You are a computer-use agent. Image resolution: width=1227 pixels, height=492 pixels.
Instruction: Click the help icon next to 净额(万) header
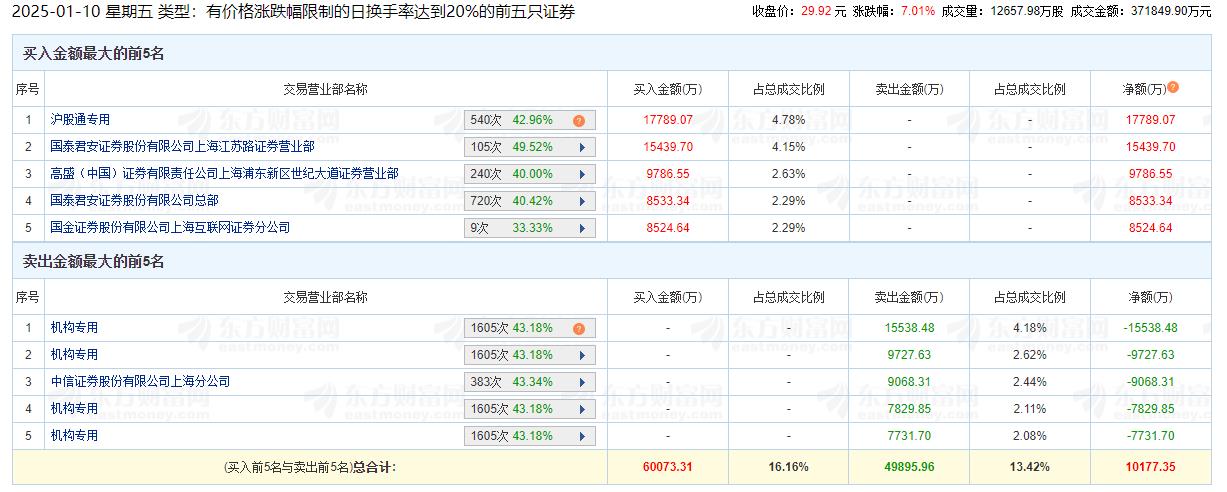tap(1173, 87)
